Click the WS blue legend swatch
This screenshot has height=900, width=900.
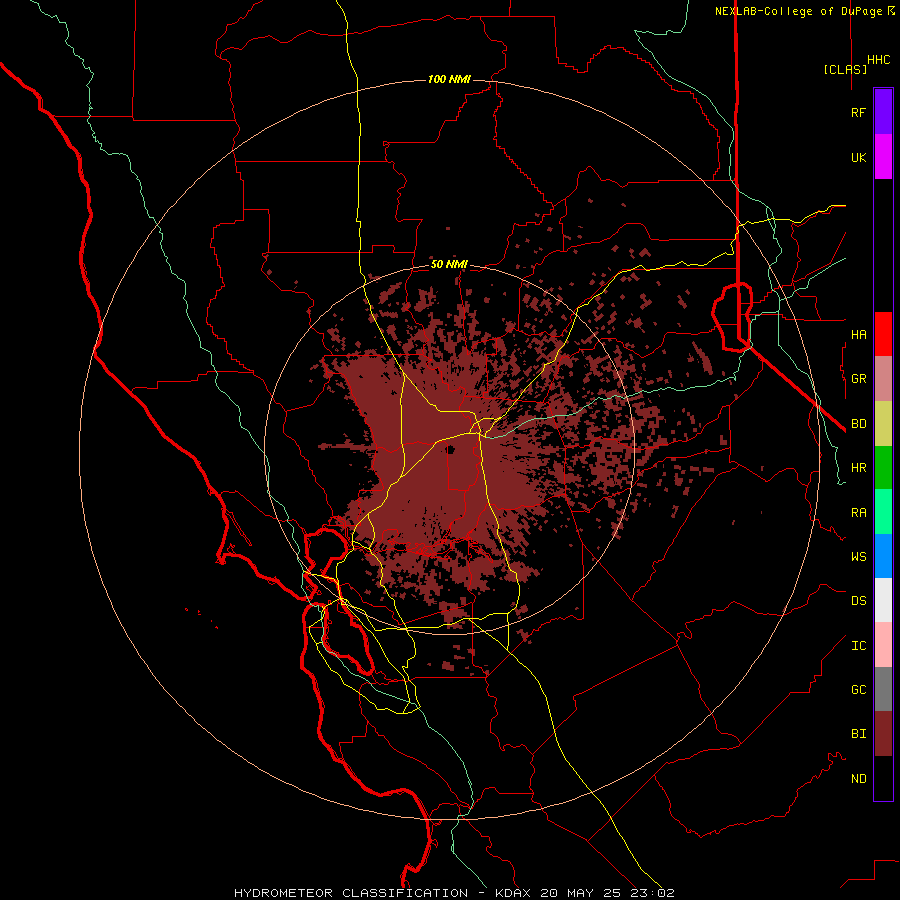(x=883, y=556)
